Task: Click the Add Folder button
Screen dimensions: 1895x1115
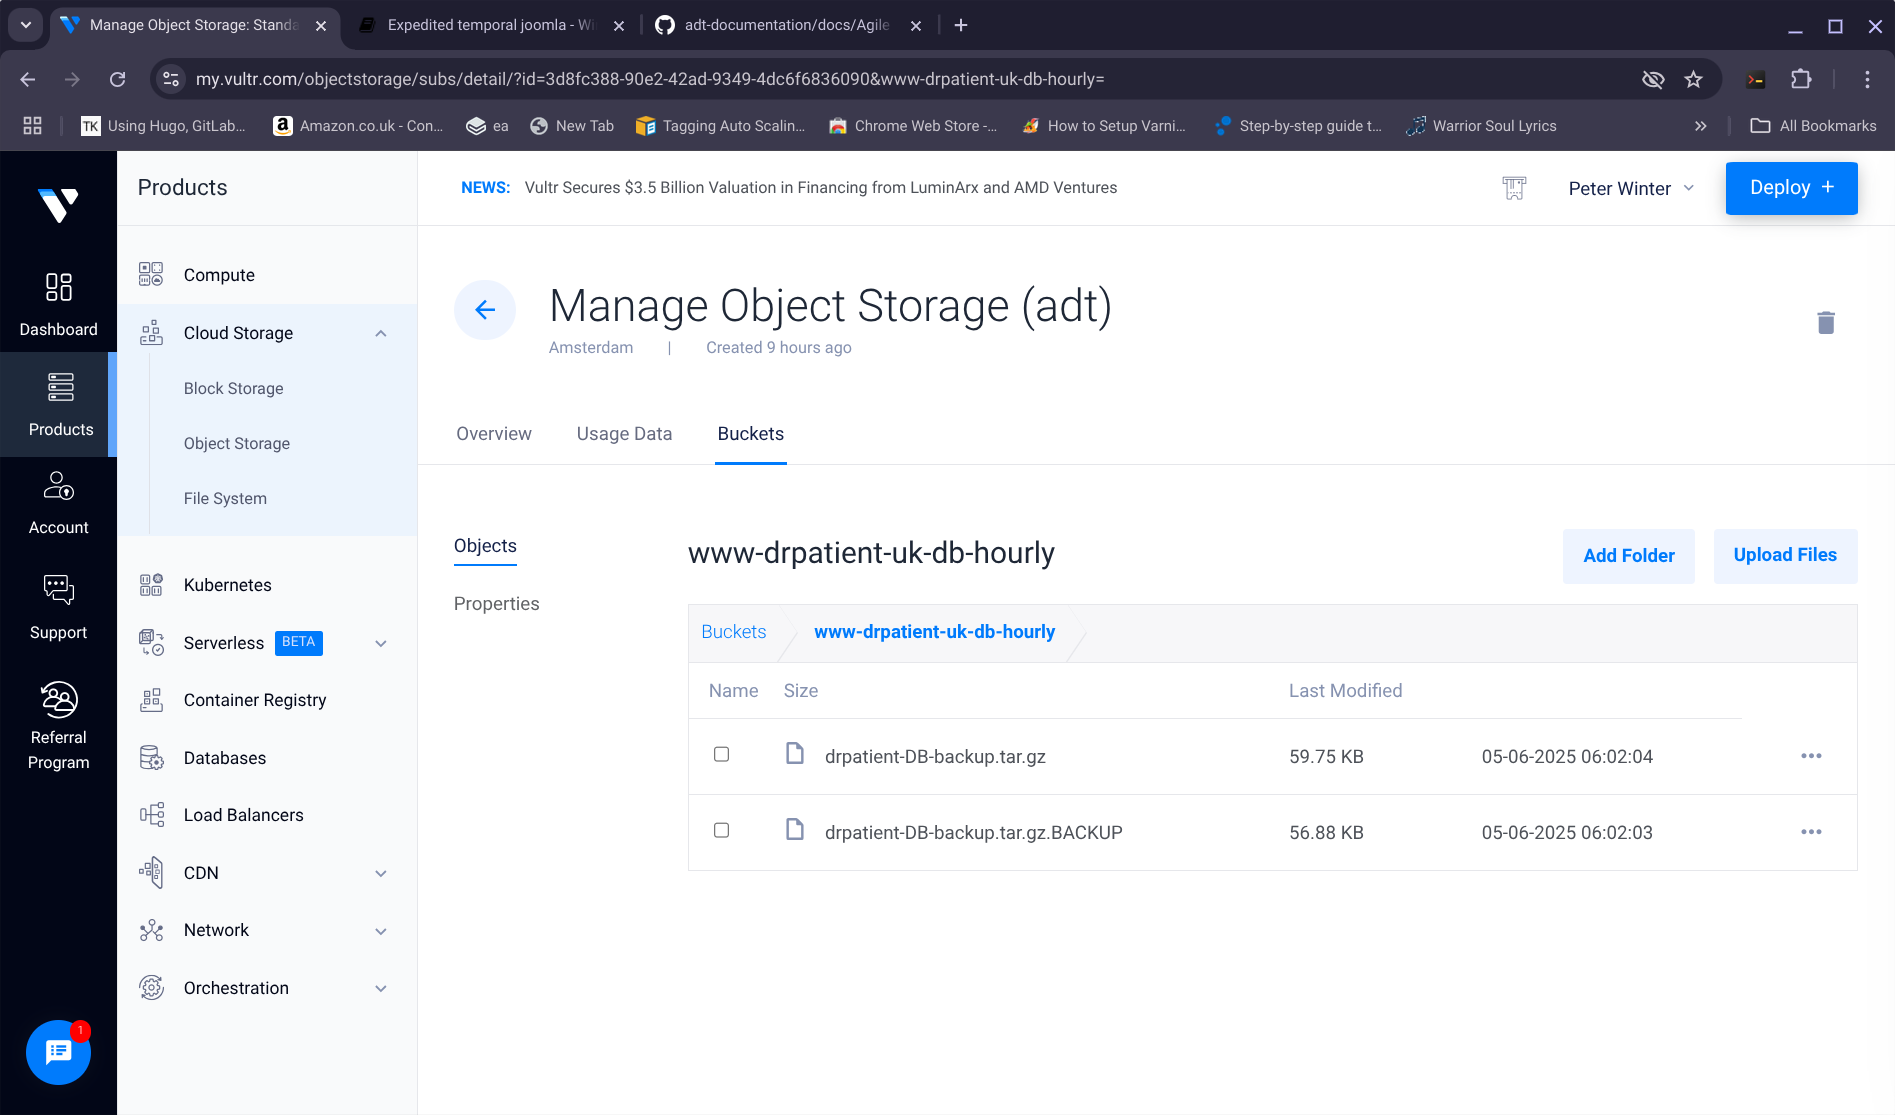Action: 1628,556
